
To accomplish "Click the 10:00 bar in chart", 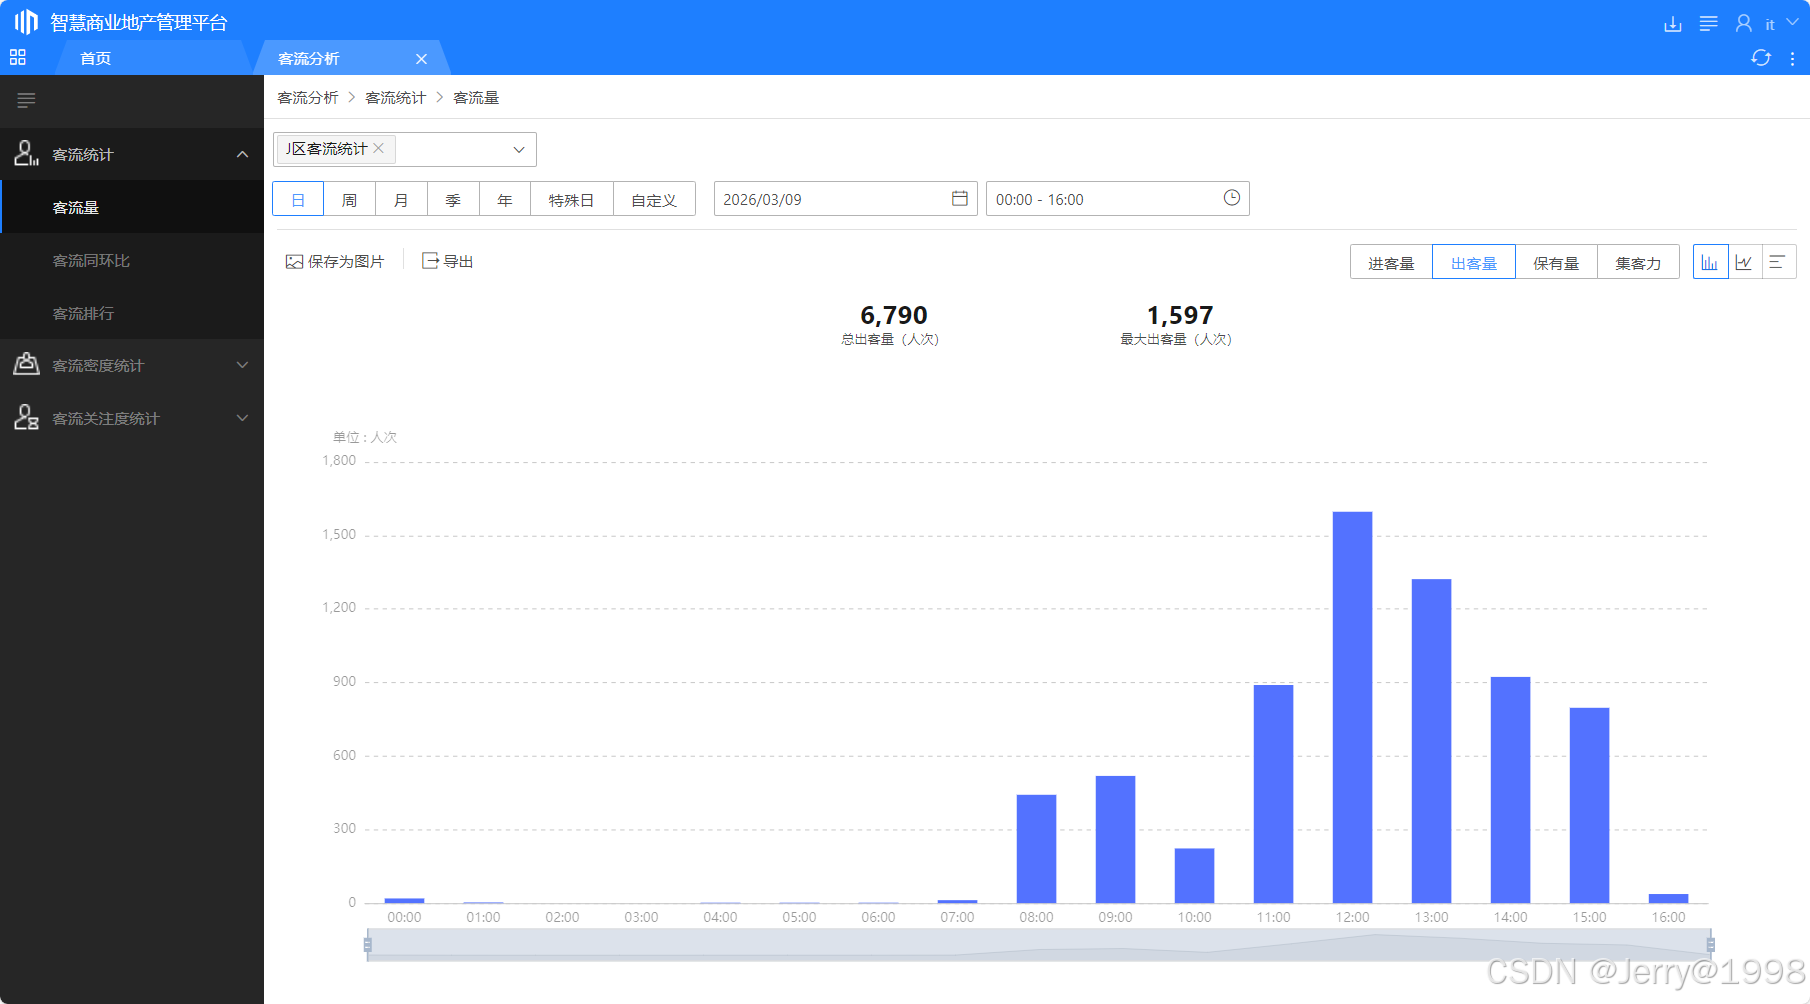I will tap(1194, 876).
